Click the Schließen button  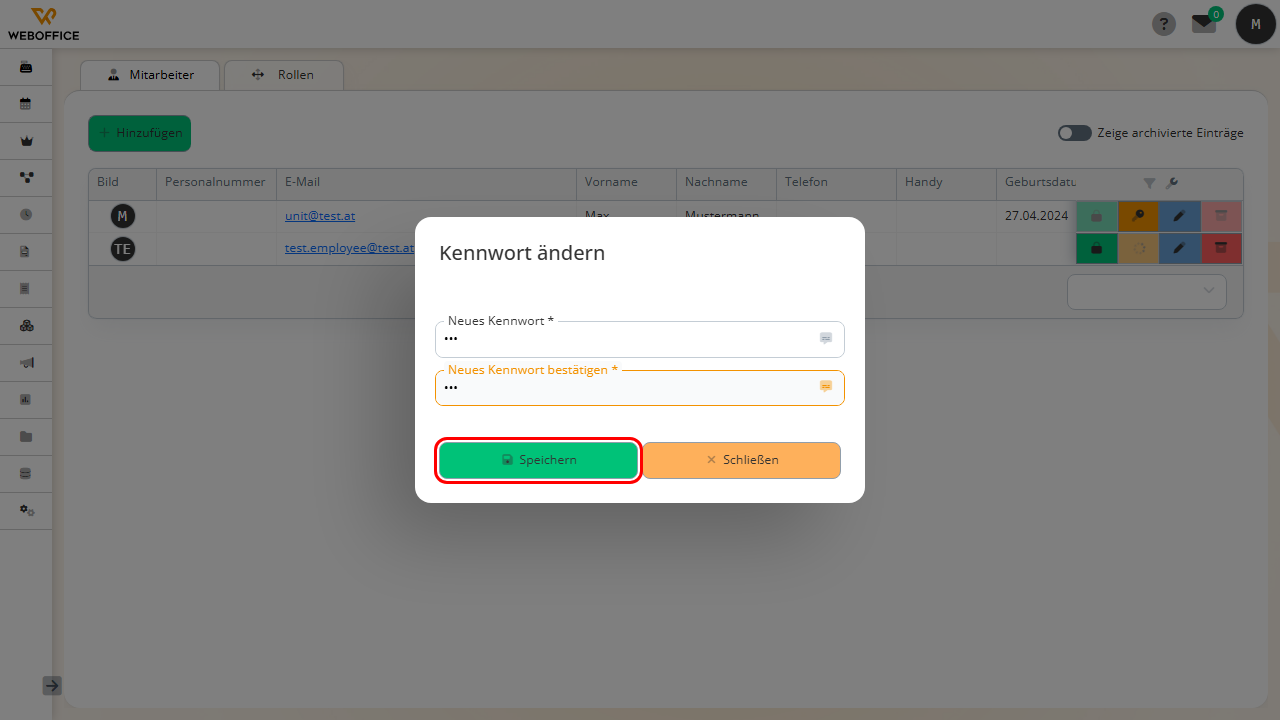coord(742,460)
